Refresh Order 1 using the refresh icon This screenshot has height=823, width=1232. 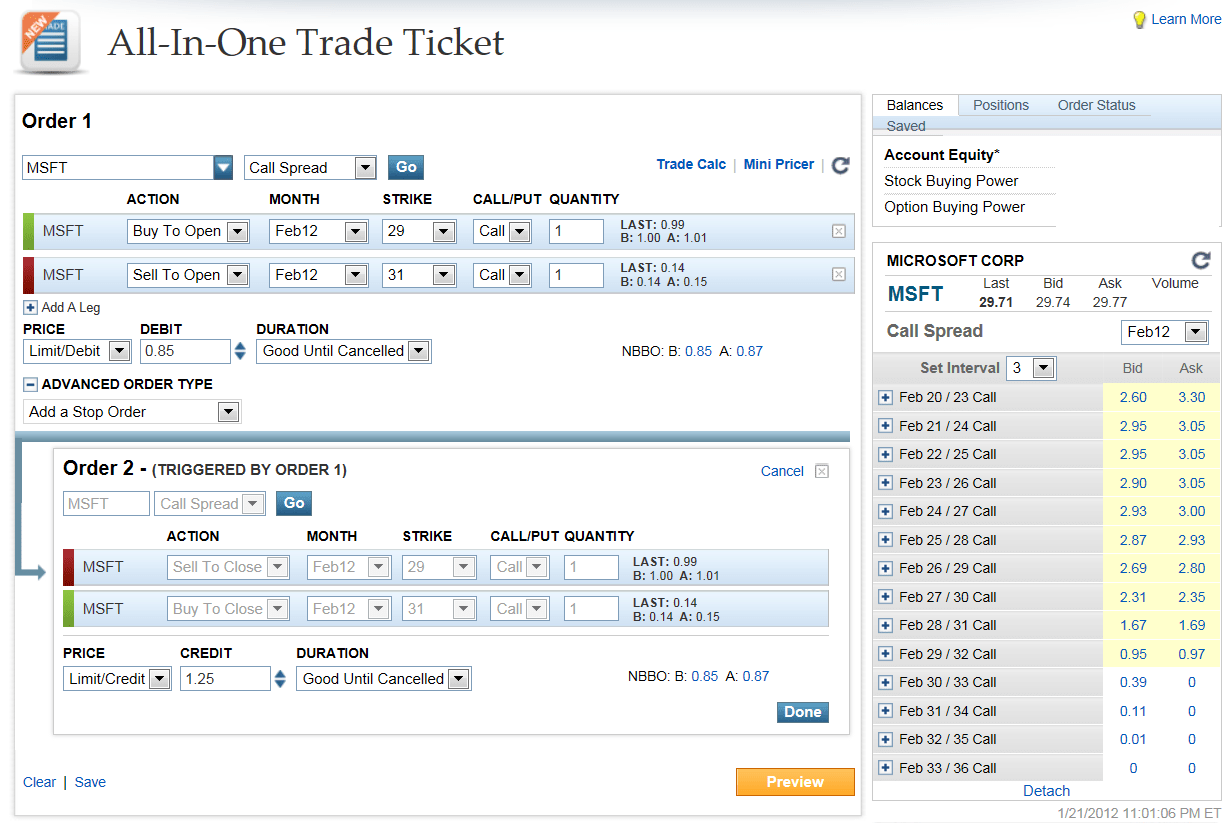840,165
